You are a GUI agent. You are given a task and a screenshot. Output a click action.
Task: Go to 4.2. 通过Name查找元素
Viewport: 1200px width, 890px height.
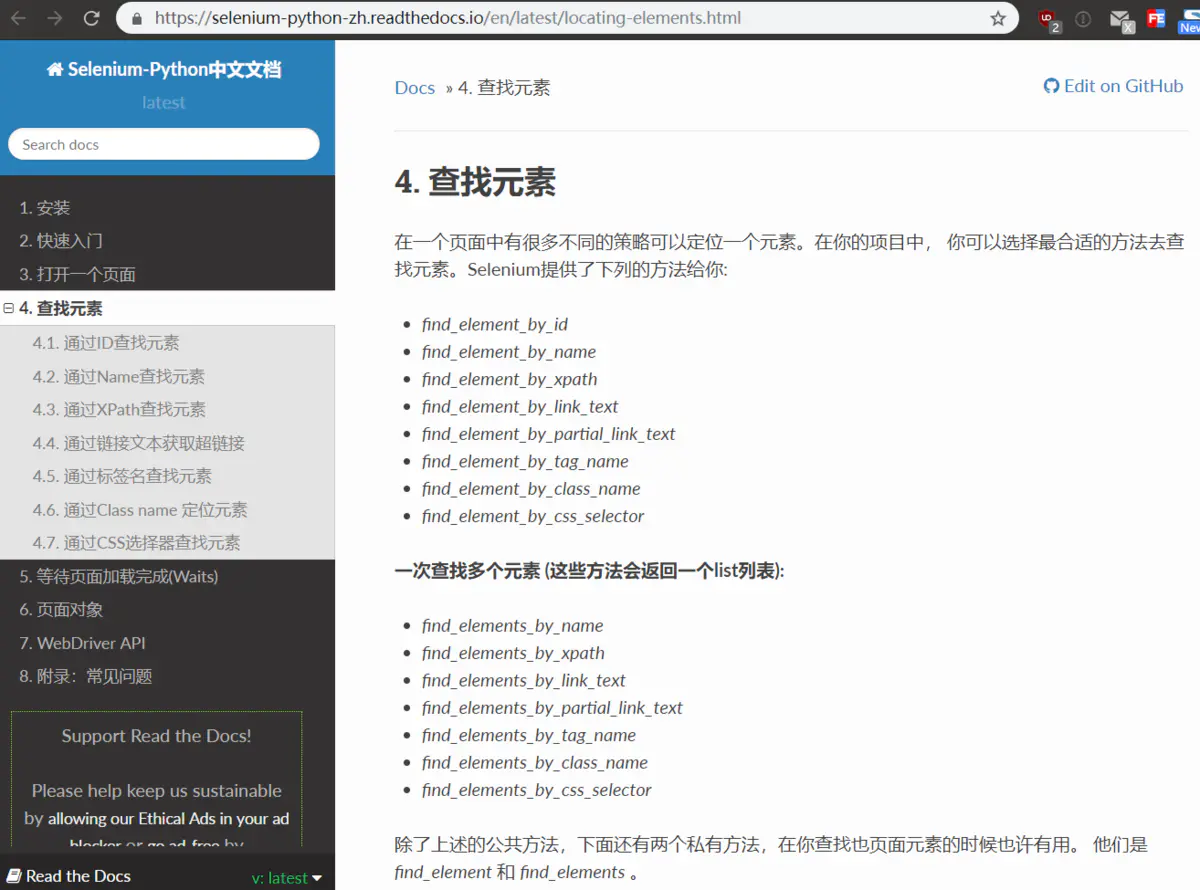tap(118, 377)
